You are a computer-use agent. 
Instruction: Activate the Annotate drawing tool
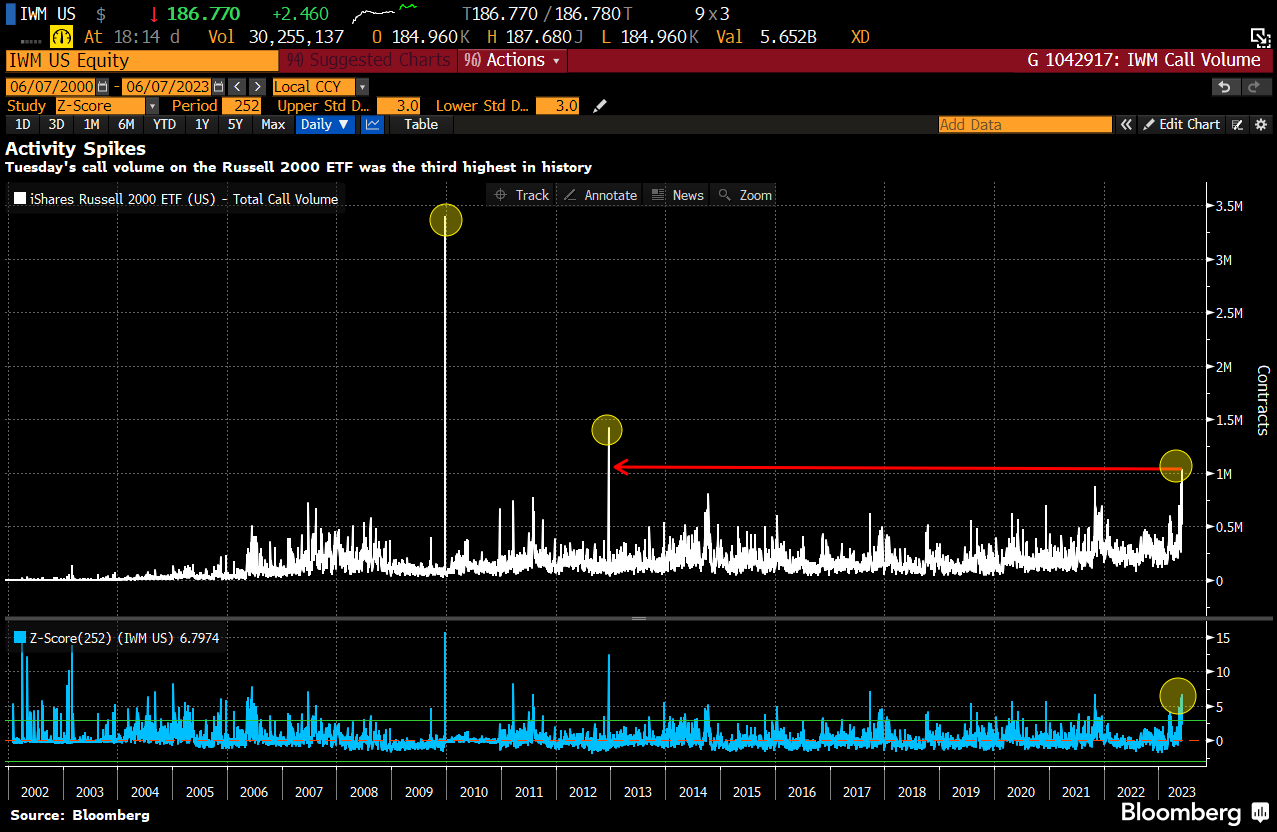(x=600, y=195)
